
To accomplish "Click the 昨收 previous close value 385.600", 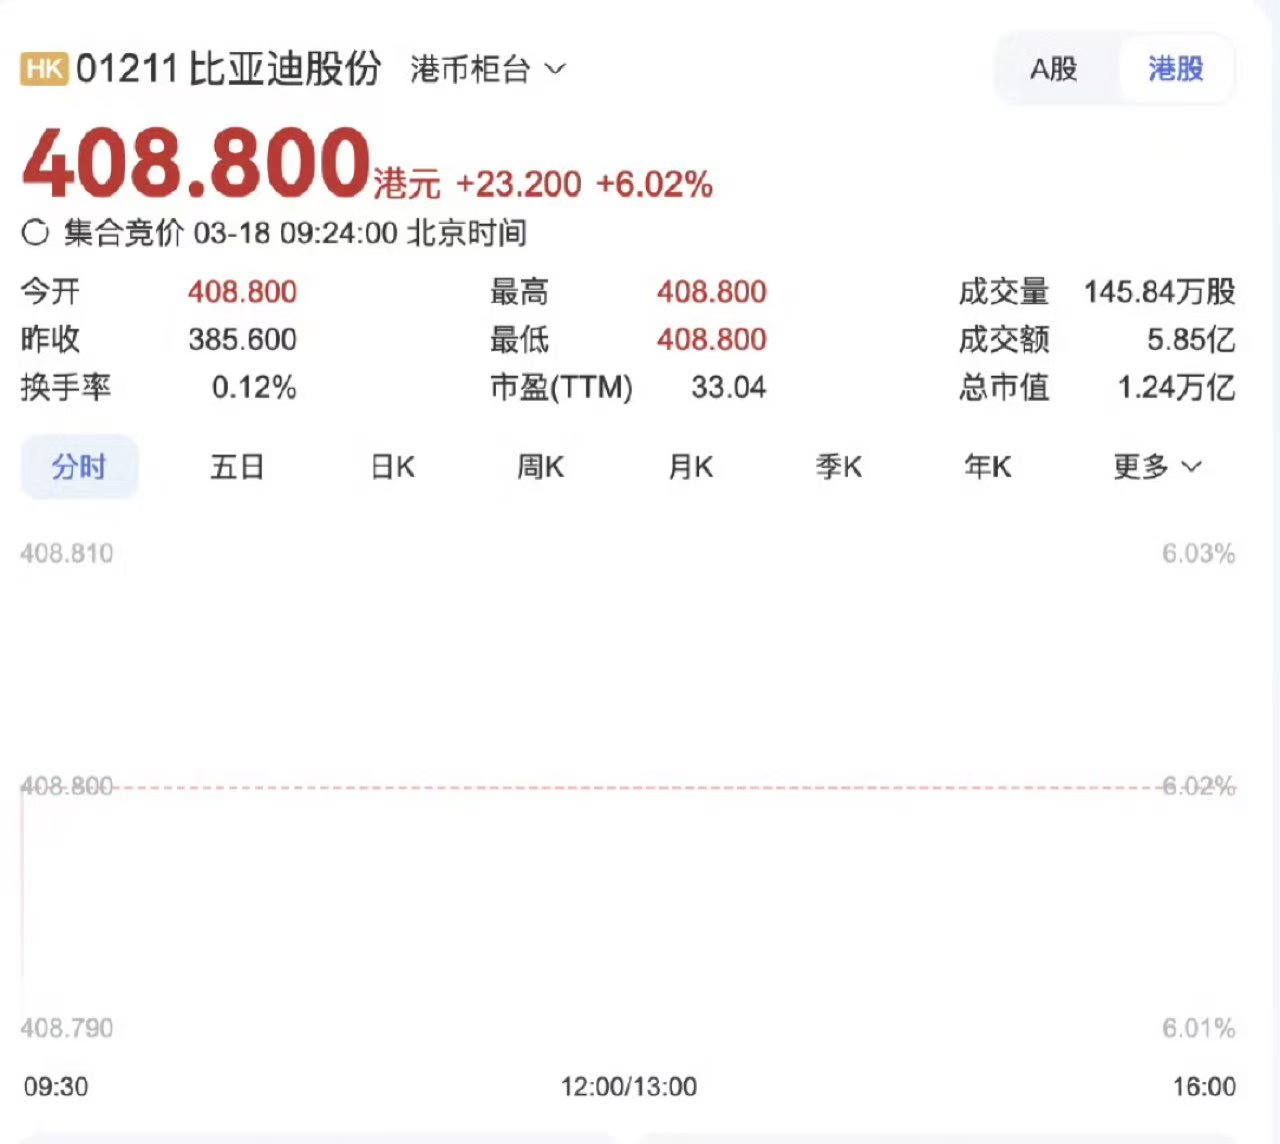I will coord(241,340).
